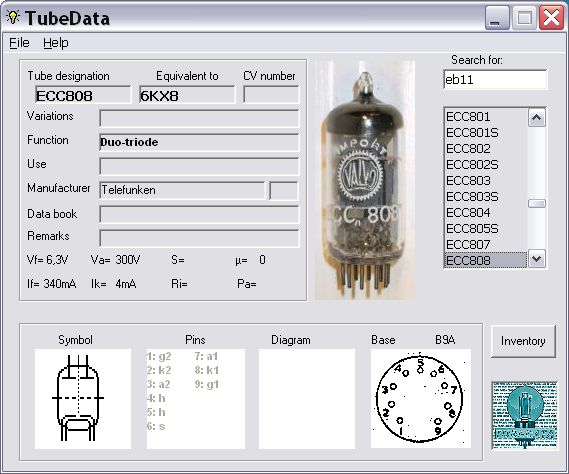Click pin entry '3: a2'
The image size is (569, 474).
(x=159, y=384)
